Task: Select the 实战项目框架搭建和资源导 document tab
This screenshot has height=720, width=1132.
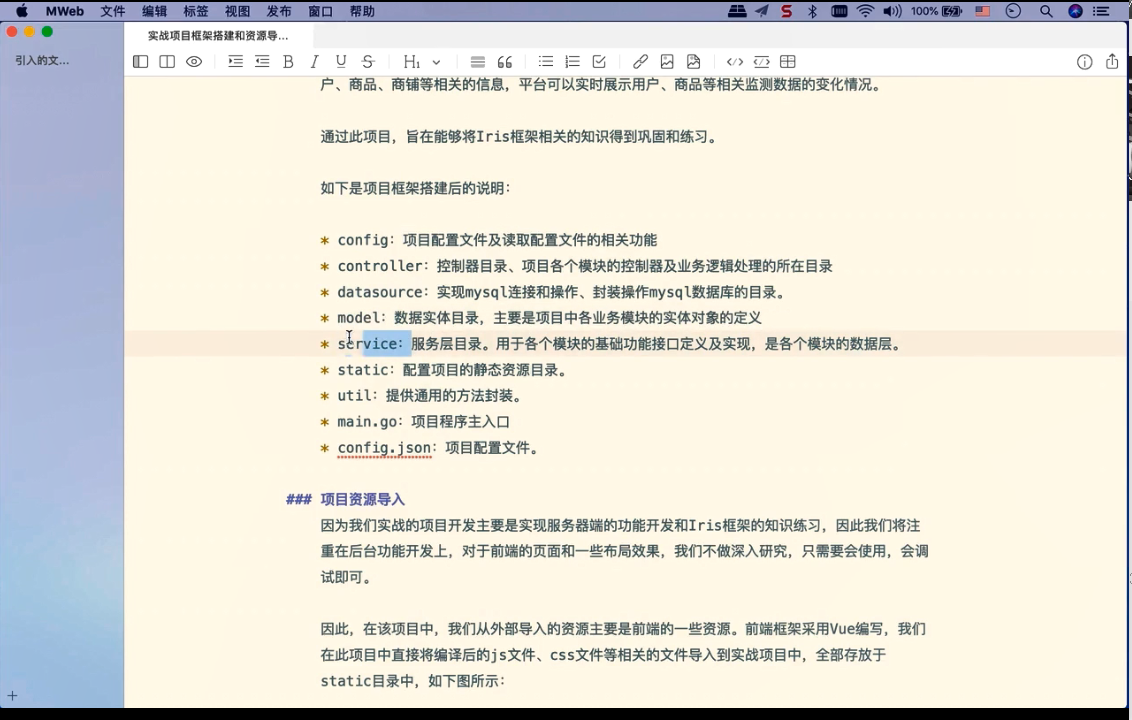Action: tap(218, 36)
